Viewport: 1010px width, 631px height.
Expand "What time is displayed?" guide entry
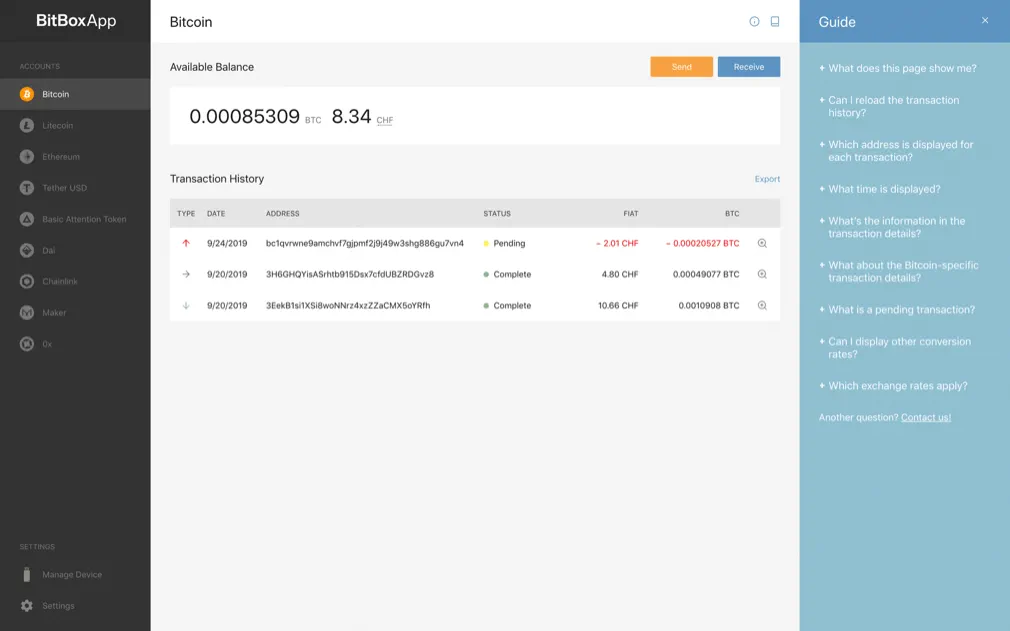point(883,189)
